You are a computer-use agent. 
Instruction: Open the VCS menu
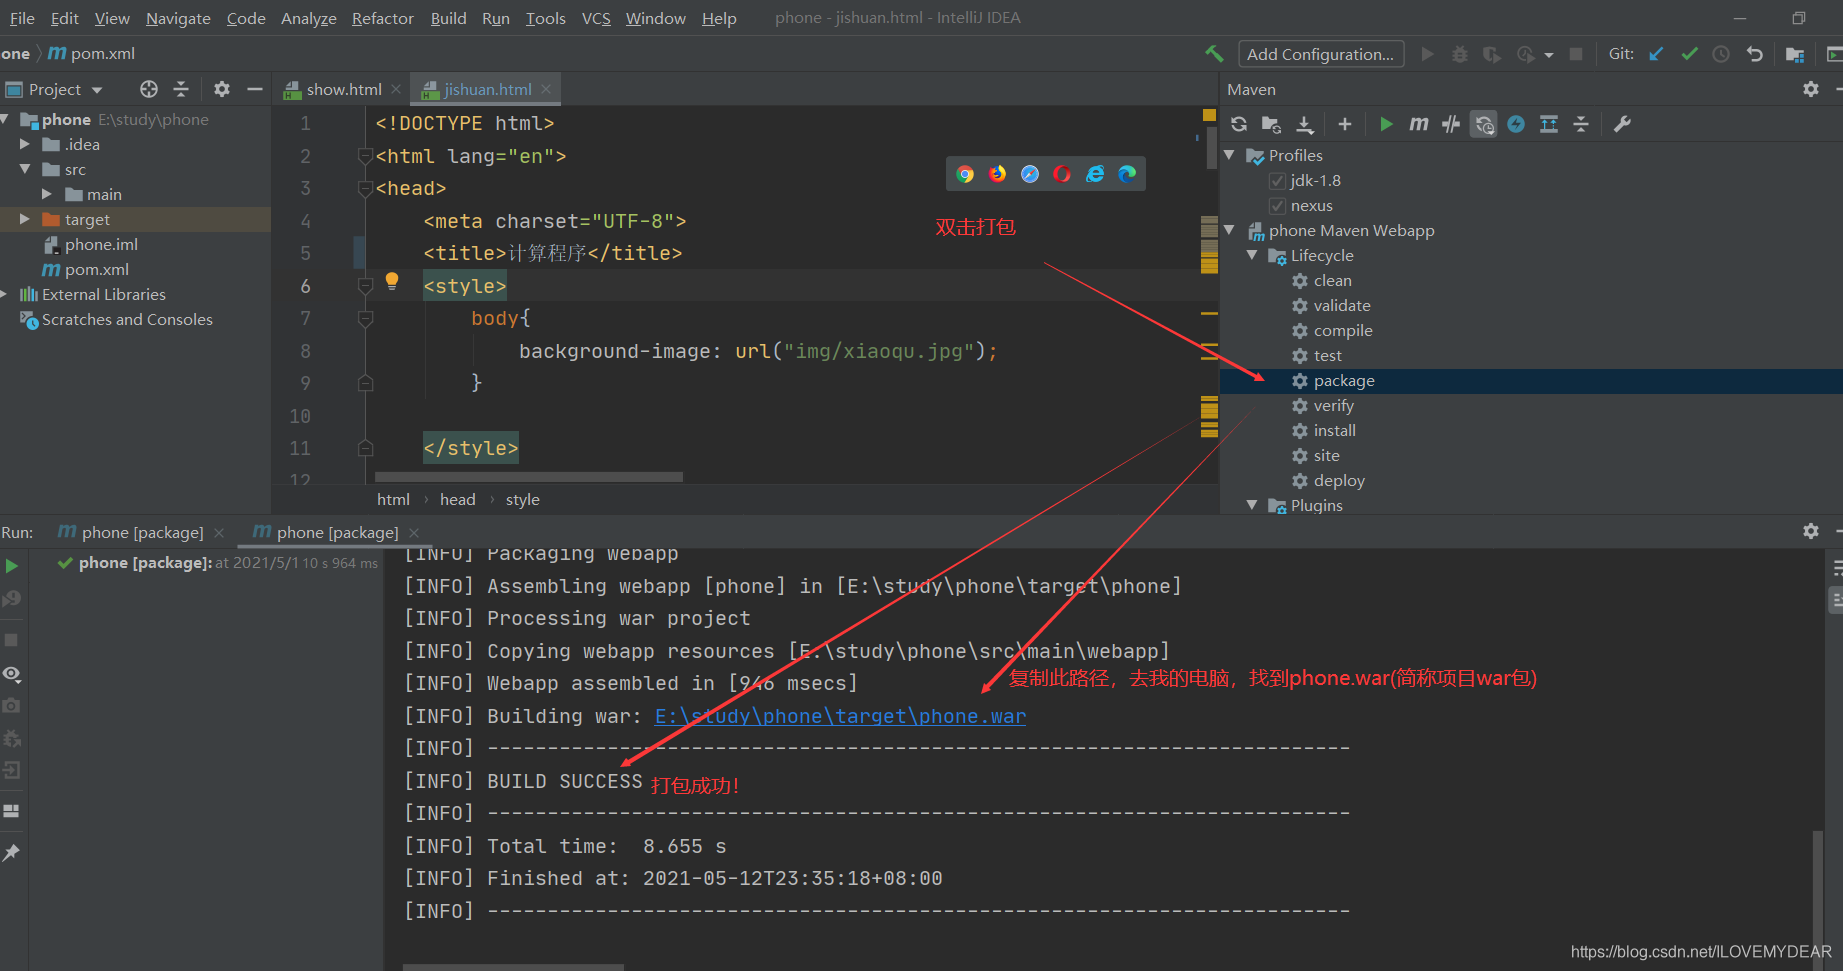click(x=596, y=18)
